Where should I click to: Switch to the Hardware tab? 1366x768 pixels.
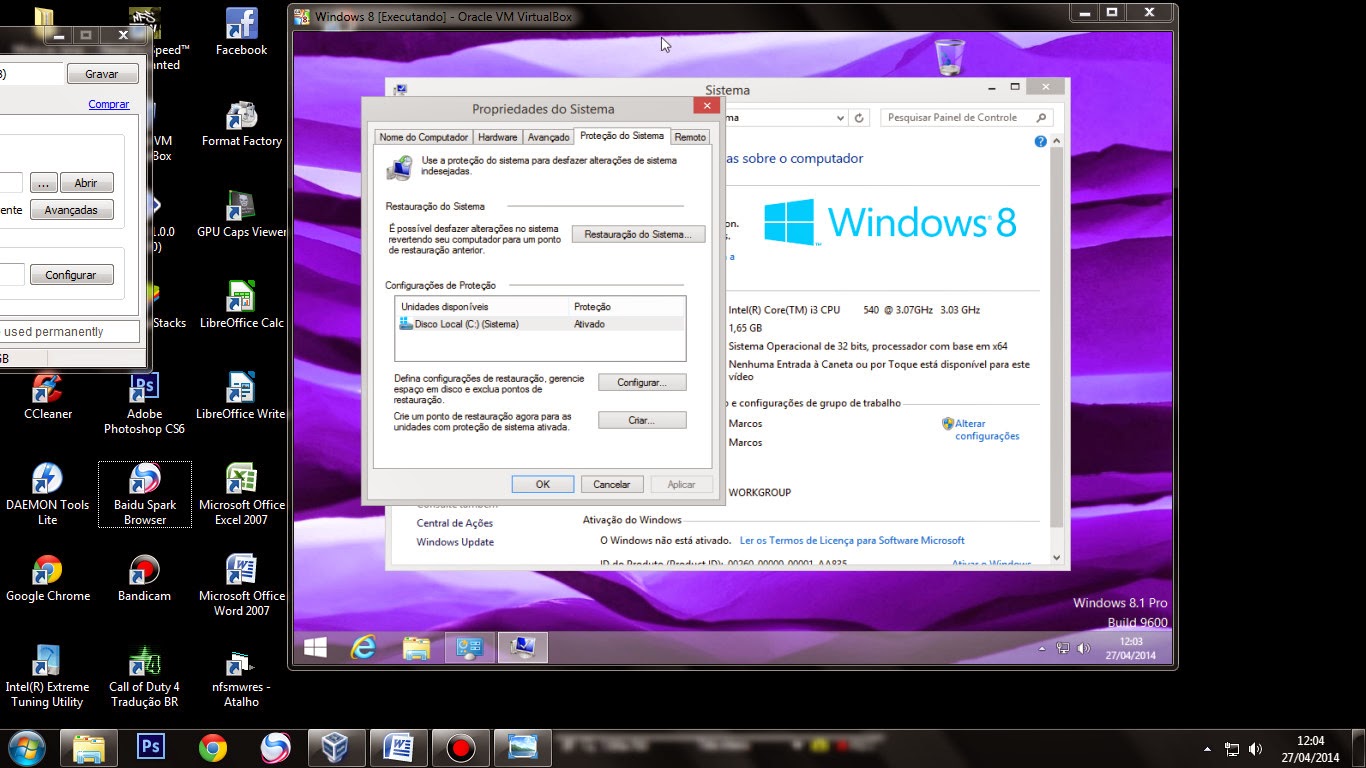tap(497, 137)
